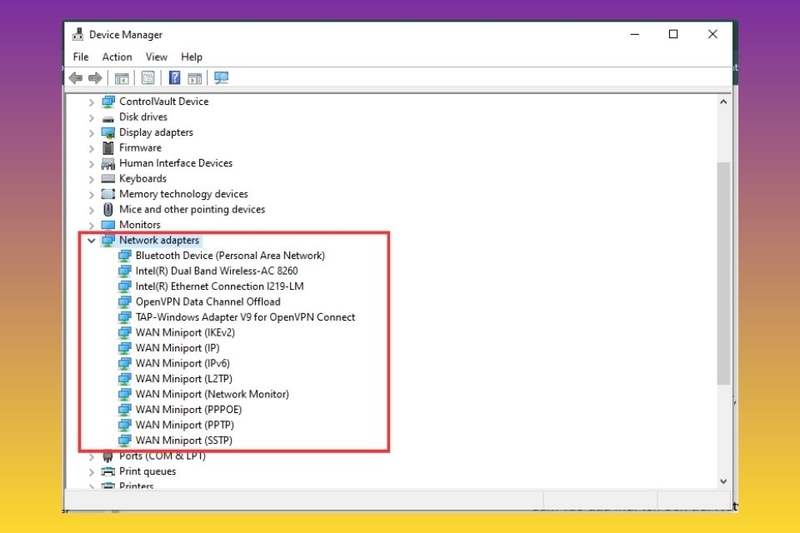Click the Disk drives icon
The height and width of the screenshot is (533, 800).
(x=108, y=118)
